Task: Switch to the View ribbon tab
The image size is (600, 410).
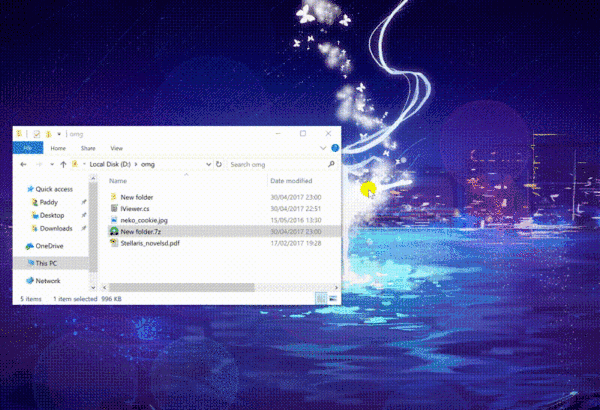Action: tap(116, 148)
